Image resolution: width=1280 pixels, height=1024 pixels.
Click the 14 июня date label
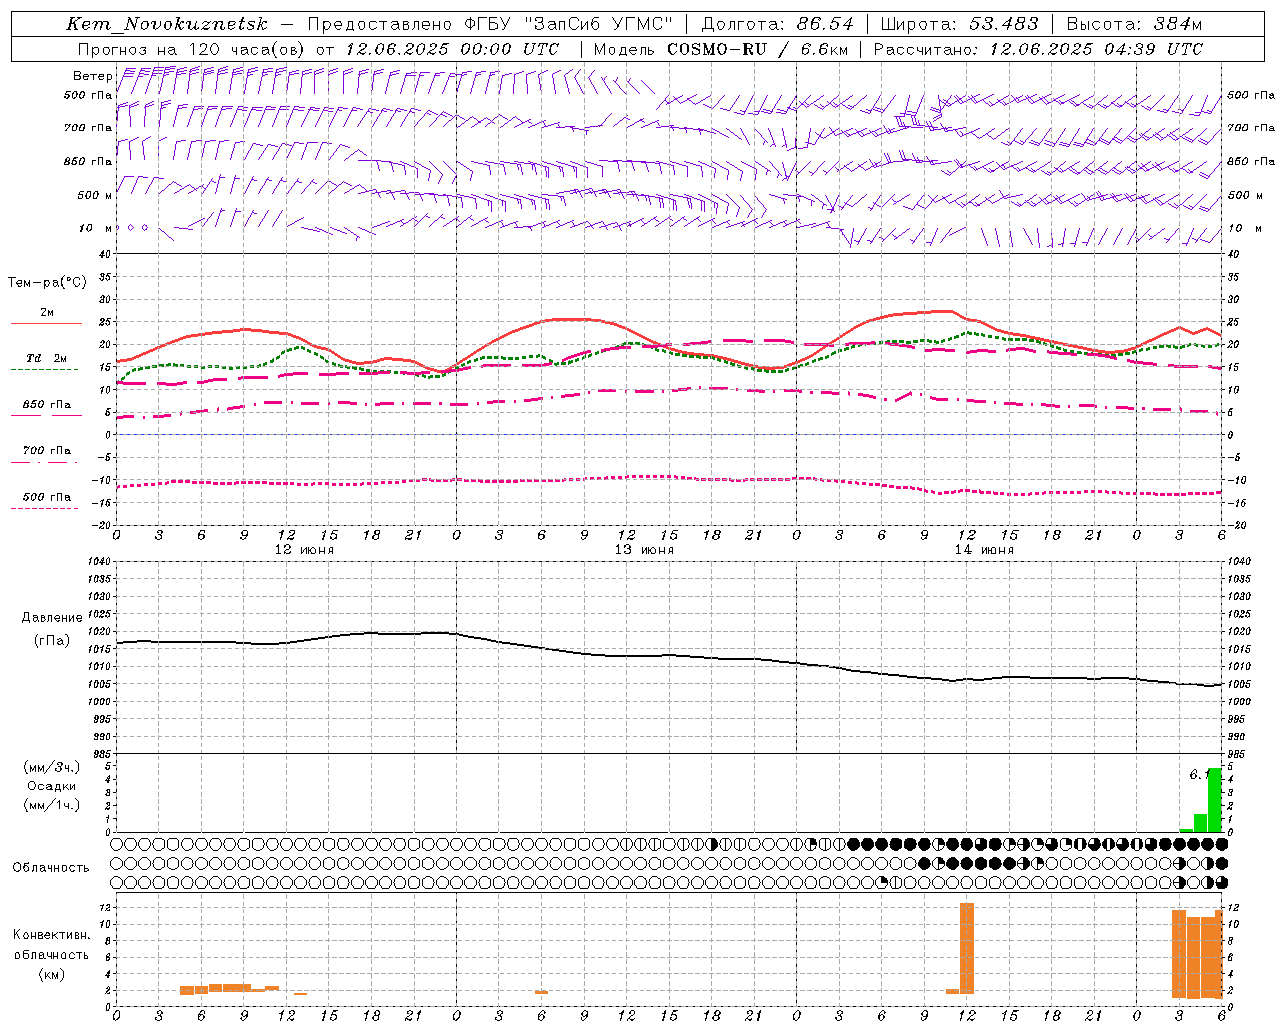coord(984,550)
